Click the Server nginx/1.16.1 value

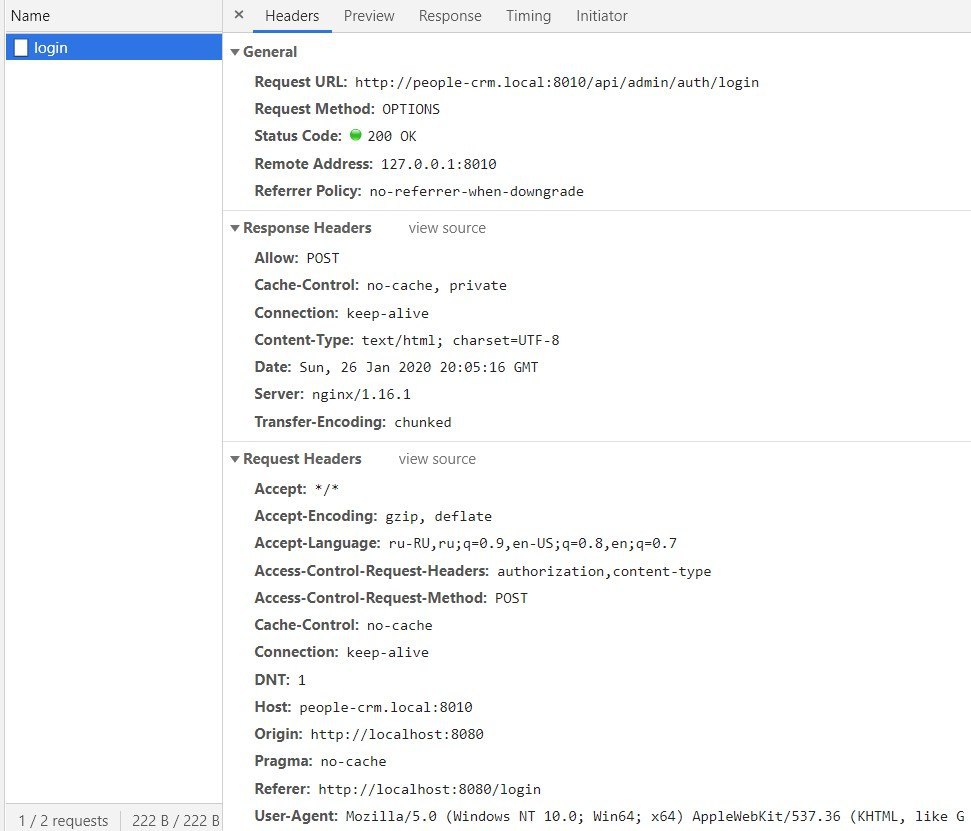tap(361, 394)
